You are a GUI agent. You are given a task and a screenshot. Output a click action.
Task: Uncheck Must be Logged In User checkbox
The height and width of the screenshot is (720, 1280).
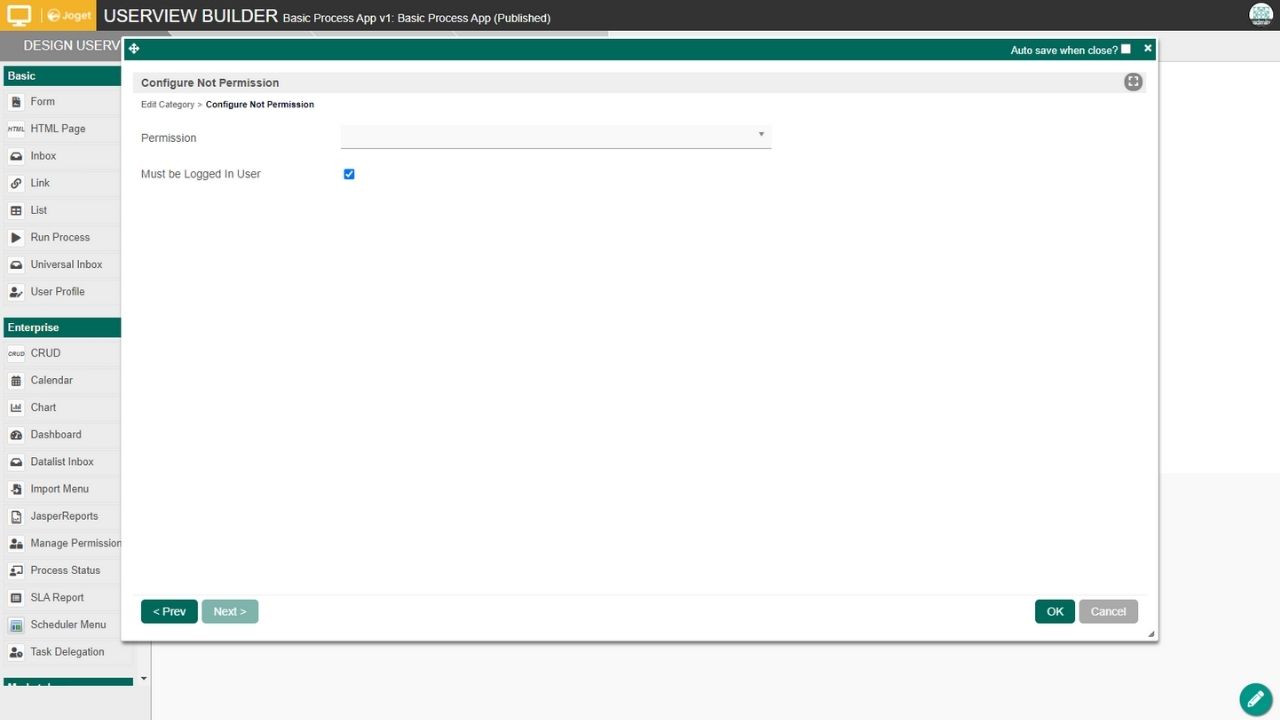pyautogui.click(x=349, y=174)
